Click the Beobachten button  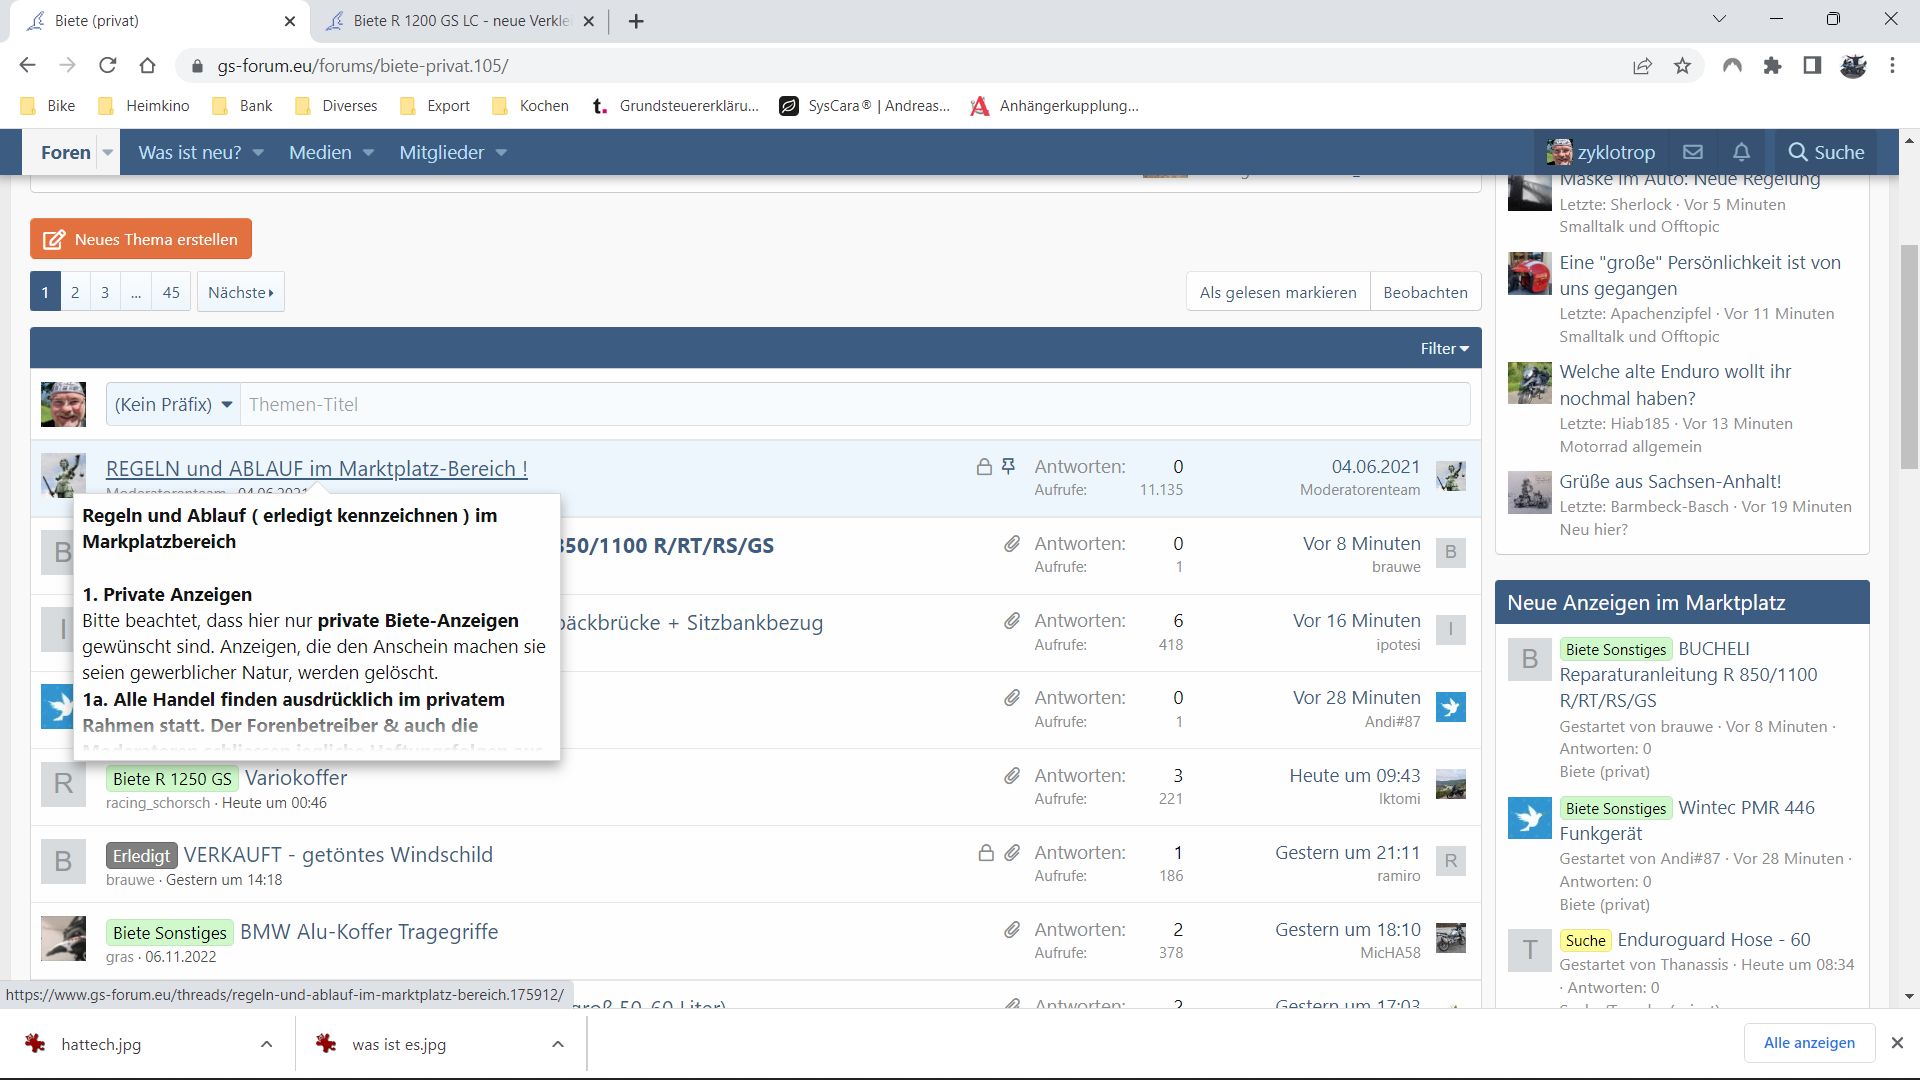click(x=1425, y=292)
